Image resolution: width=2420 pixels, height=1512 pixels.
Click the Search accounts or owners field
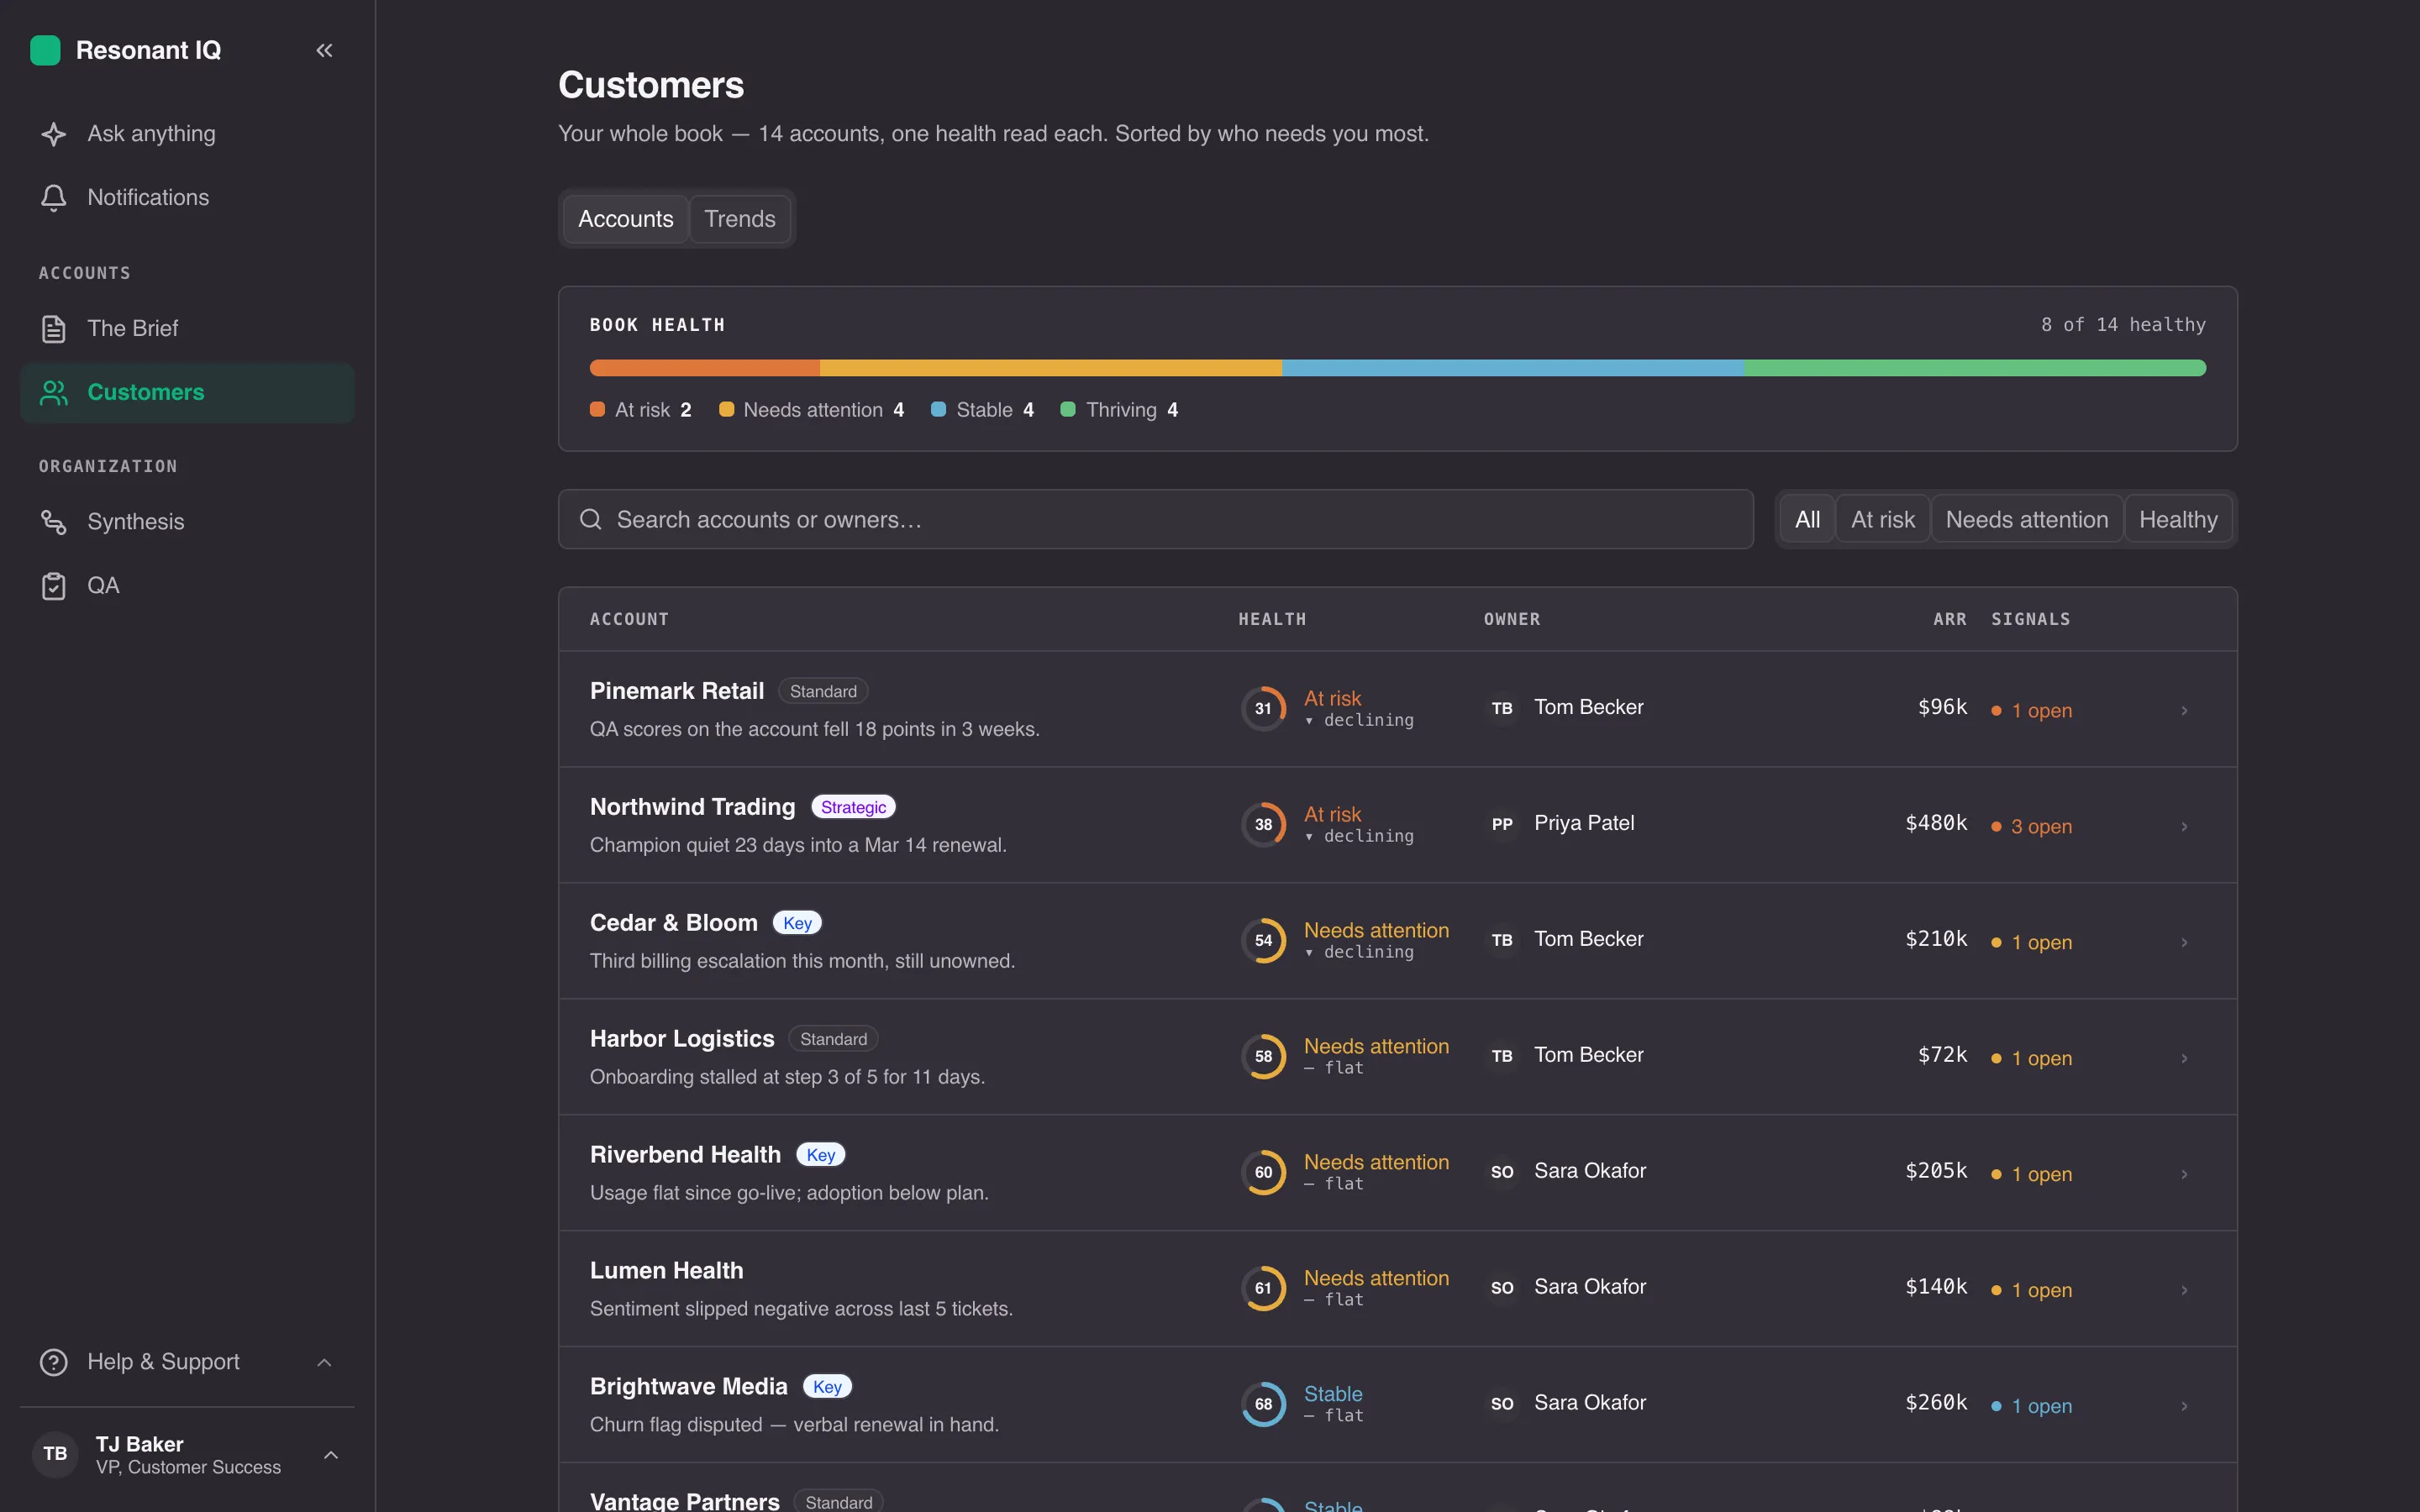pyautogui.click(x=1155, y=520)
